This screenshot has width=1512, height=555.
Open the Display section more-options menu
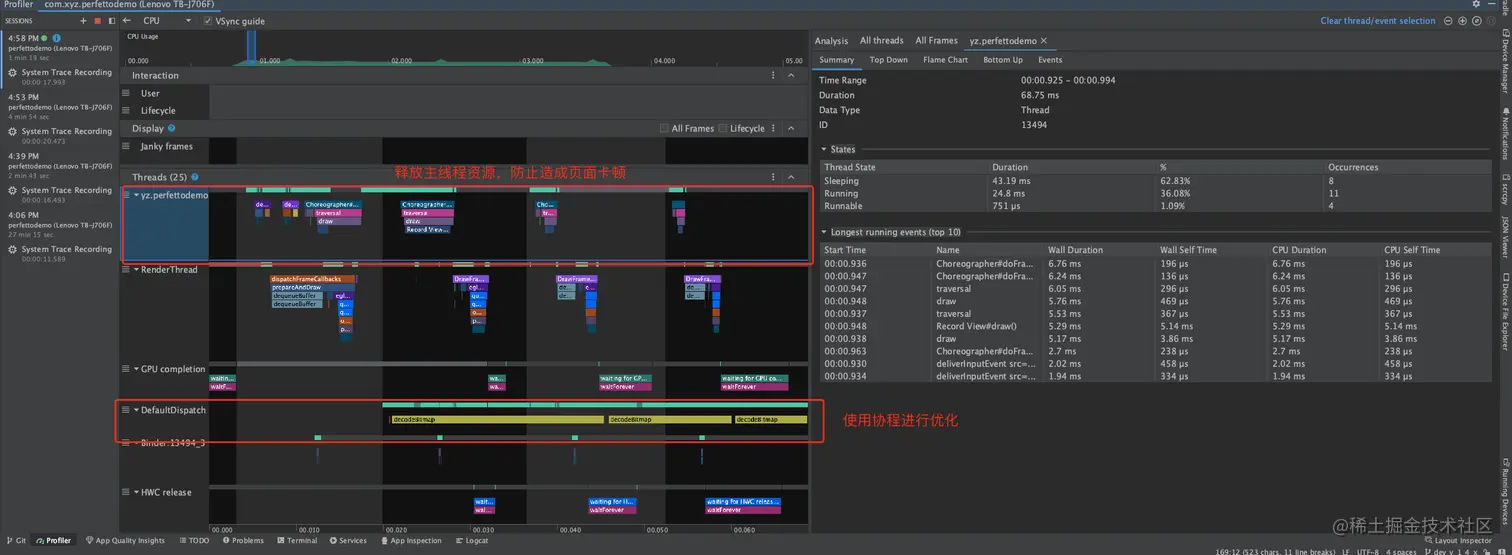pos(773,128)
